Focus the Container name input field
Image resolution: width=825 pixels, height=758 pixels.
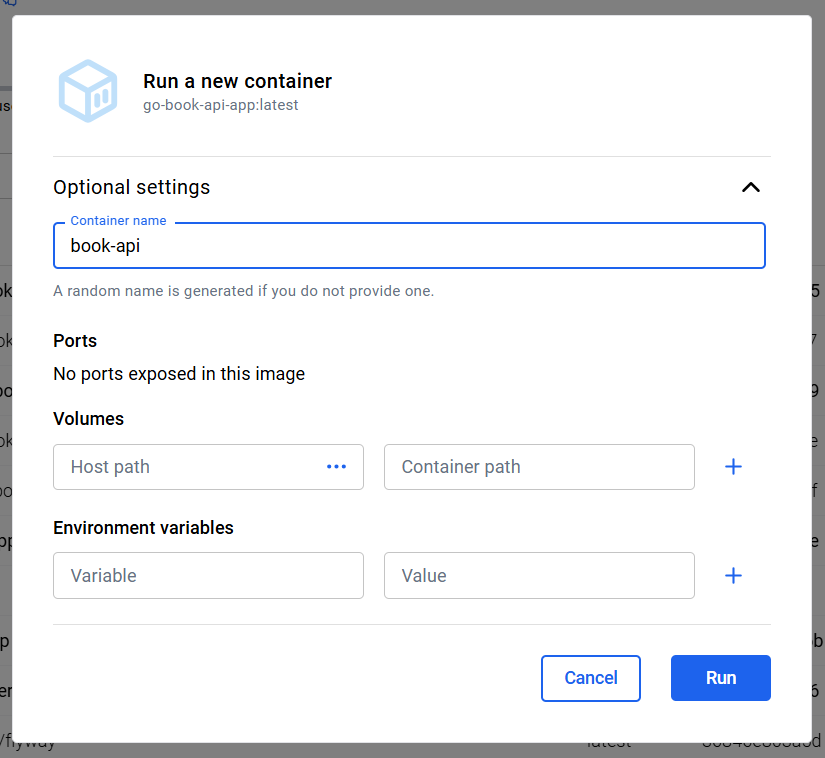pos(408,246)
